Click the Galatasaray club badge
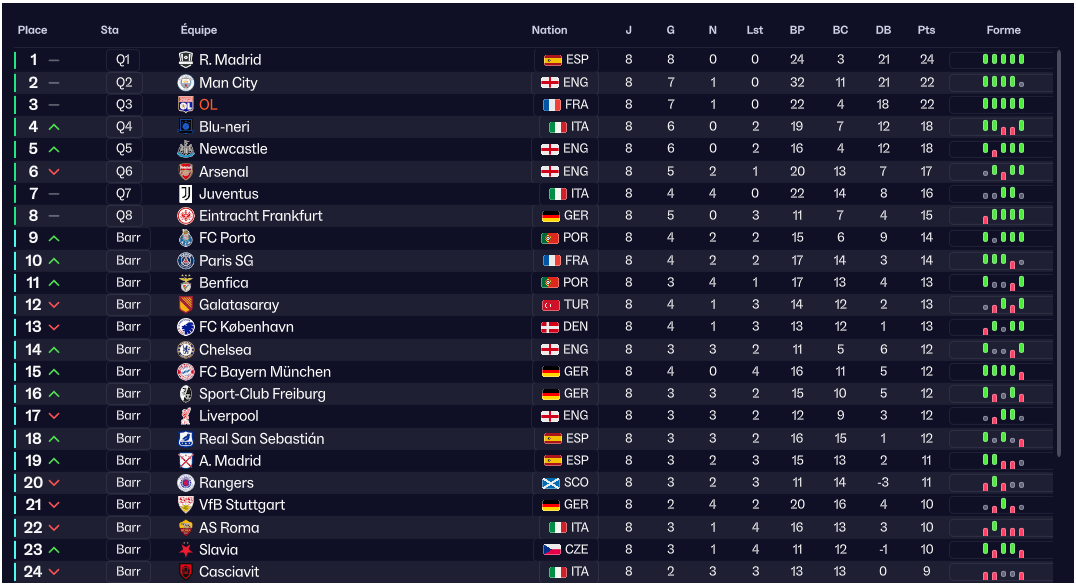The width and height of the screenshot is (1076, 585). click(185, 305)
